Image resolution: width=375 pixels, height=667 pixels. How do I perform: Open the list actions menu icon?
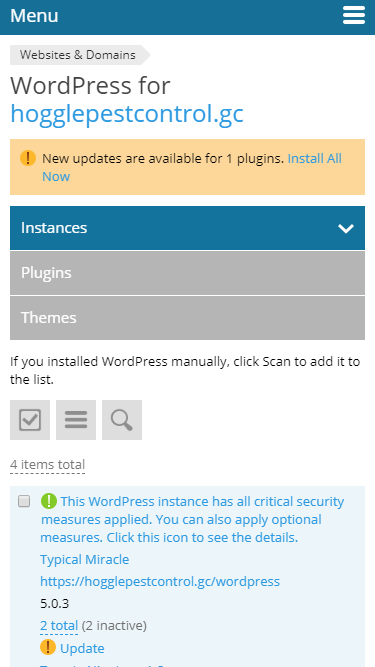click(x=76, y=420)
